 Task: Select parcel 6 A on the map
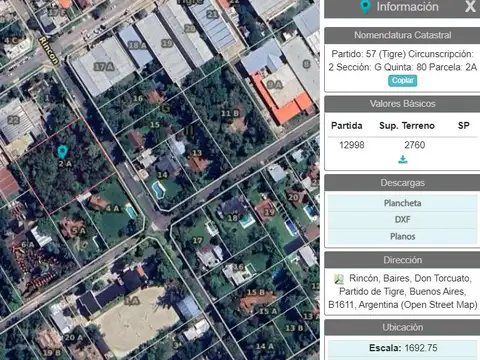(x=28, y=244)
